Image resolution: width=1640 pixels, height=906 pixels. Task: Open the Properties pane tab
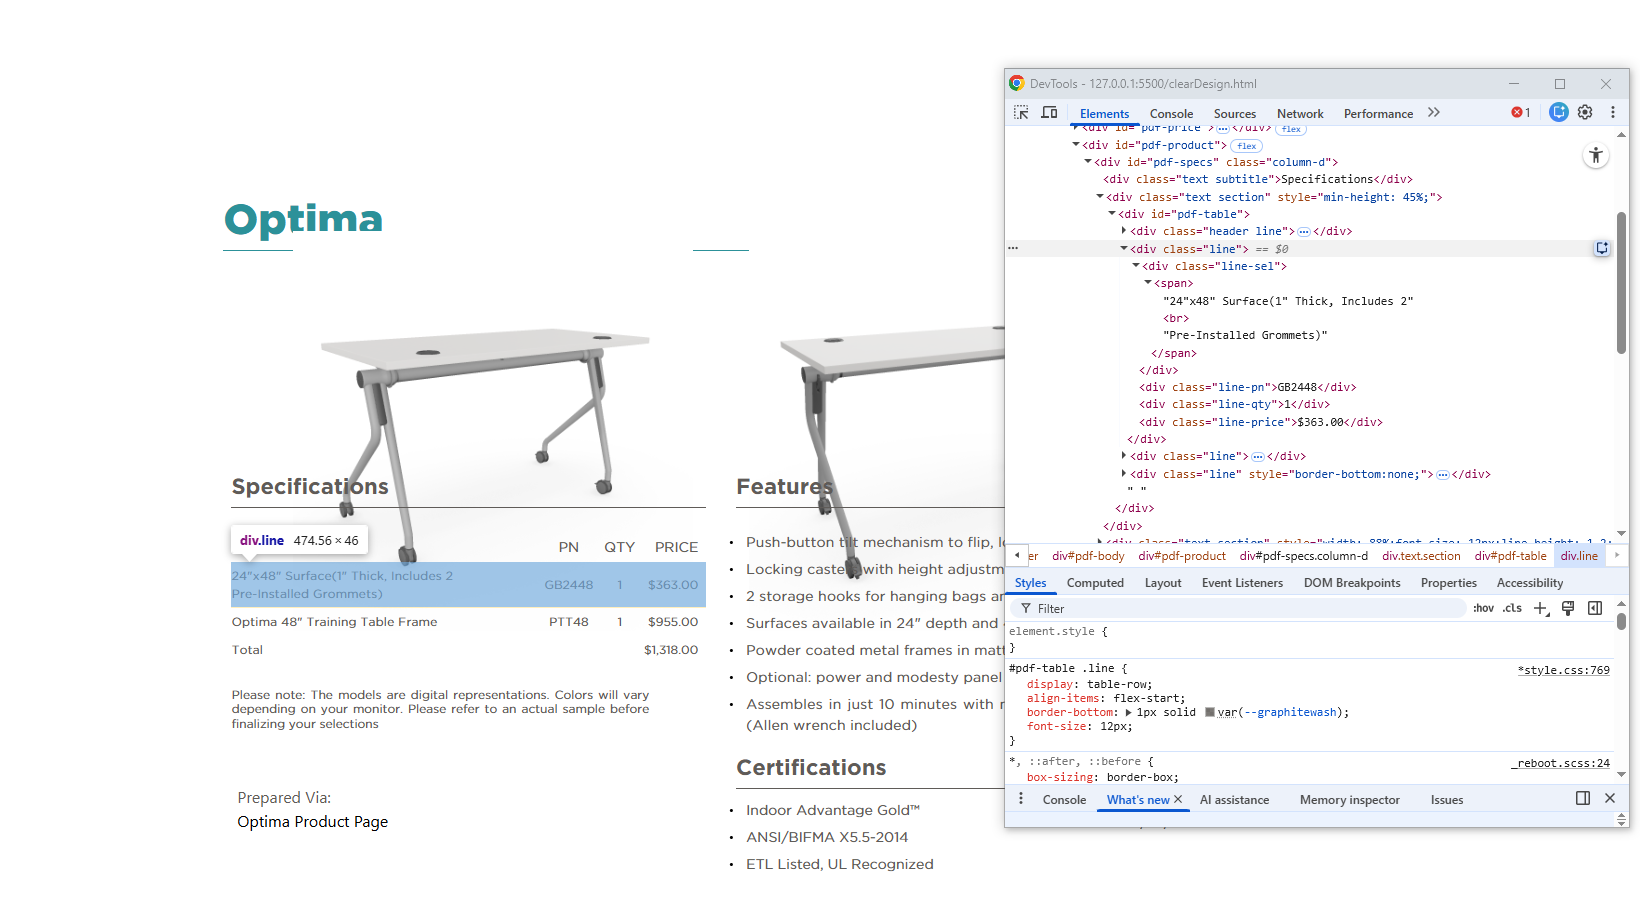pos(1448,583)
